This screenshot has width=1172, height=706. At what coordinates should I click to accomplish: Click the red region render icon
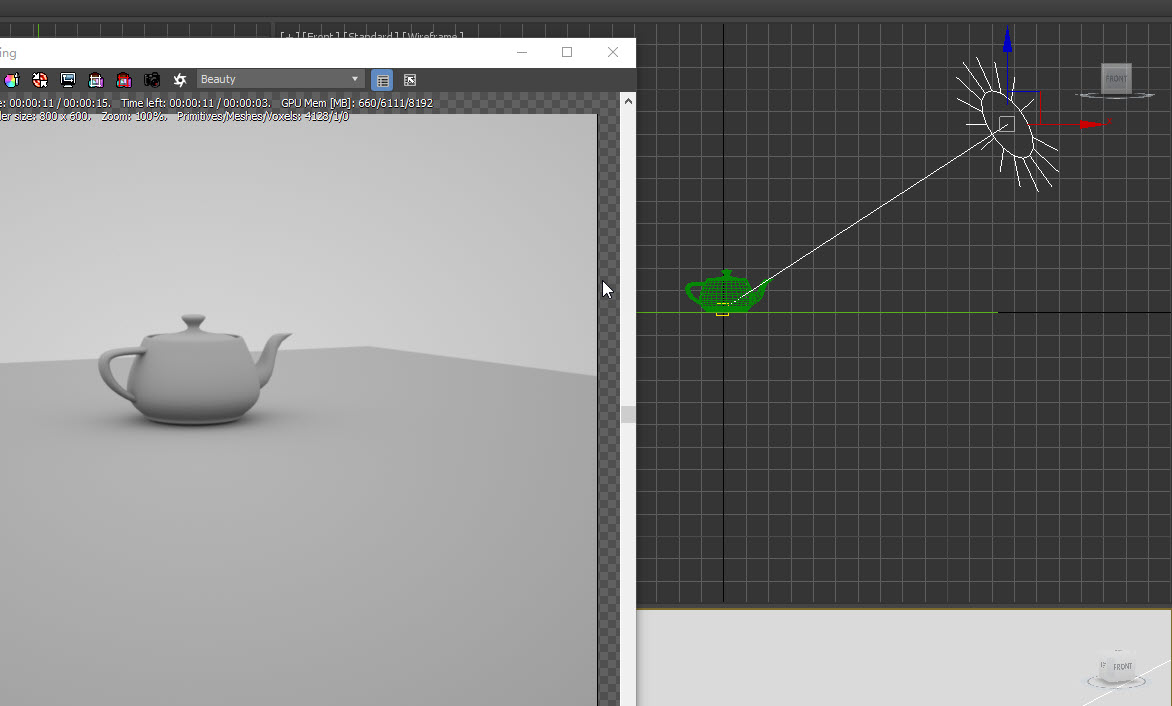pos(124,80)
